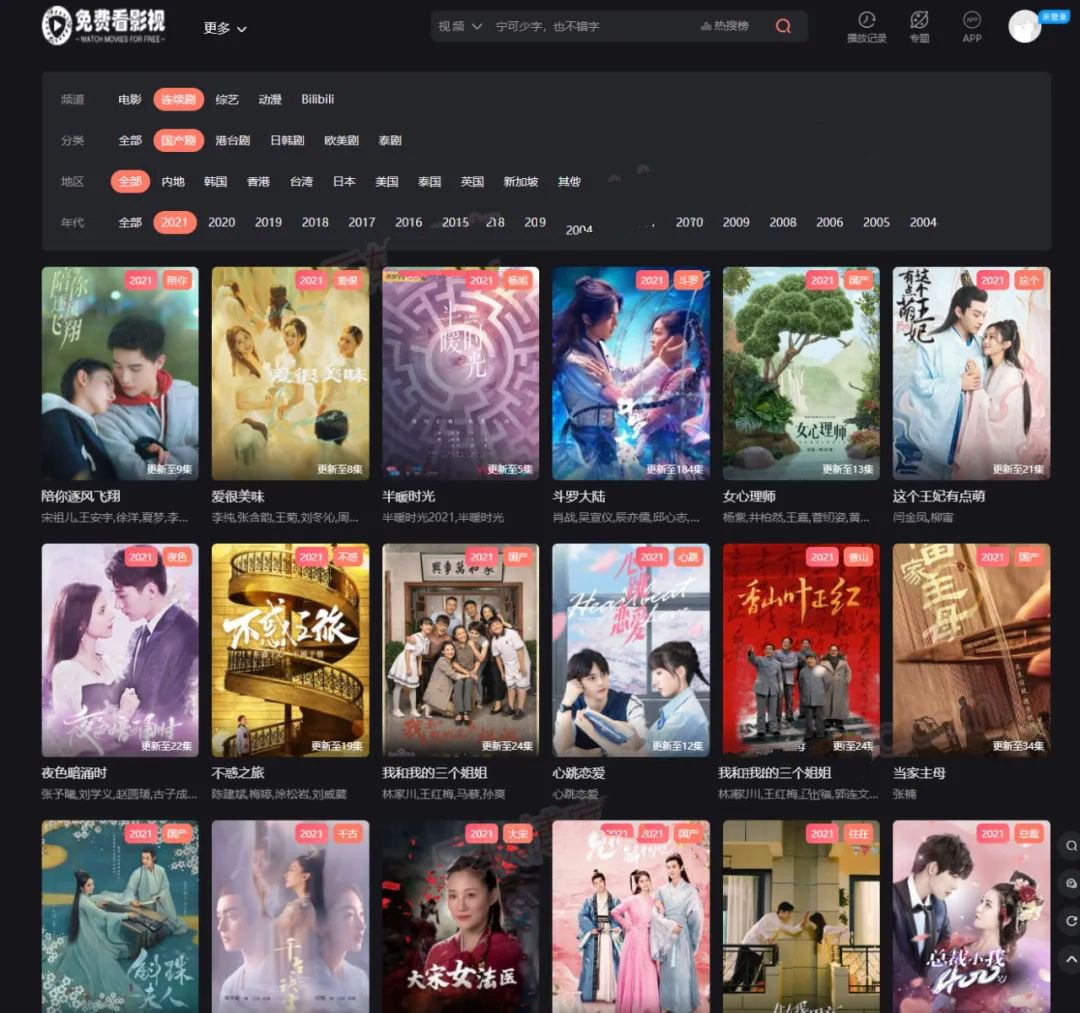Image resolution: width=1080 pixels, height=1013 pixels.
Task: Choose 全部 in the 地区 row
Action: pos(129,181)
